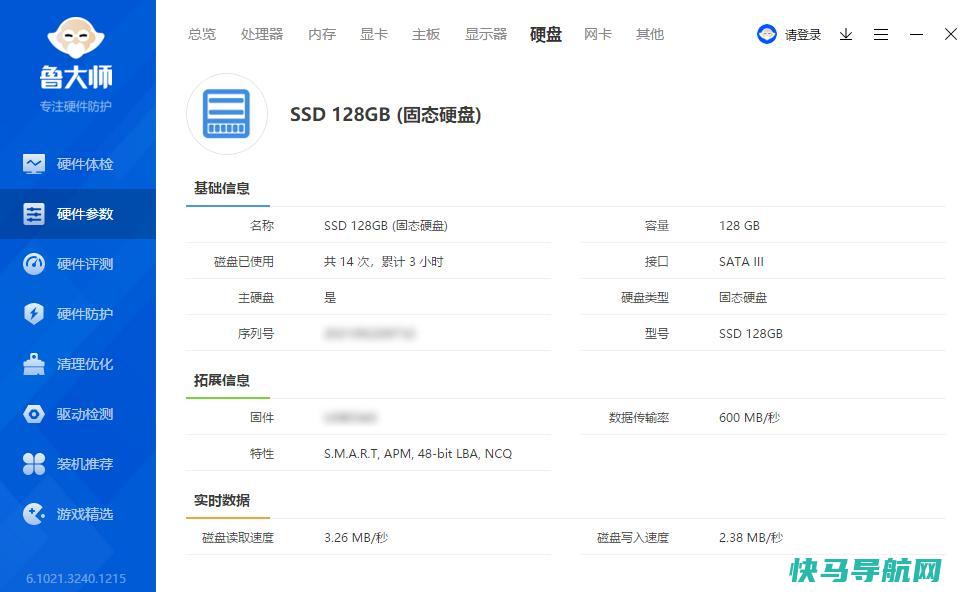Open the 硬件评测 gauge icon

click(x=34, y=264)
